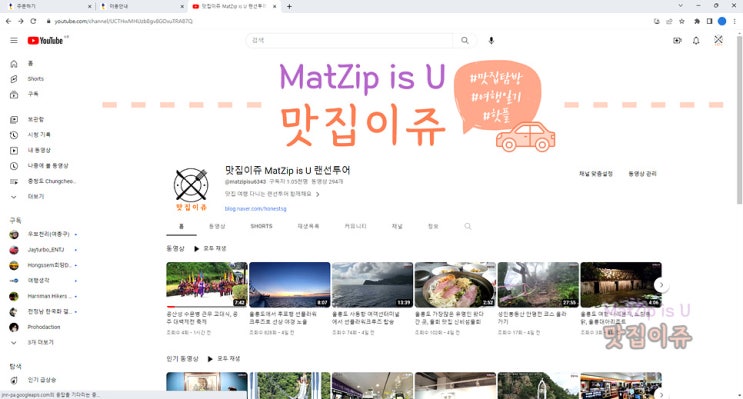The width and height of the screenshot is (743, 399).
Task: Click the channel search magnifier icon
Action: [468, 227]
